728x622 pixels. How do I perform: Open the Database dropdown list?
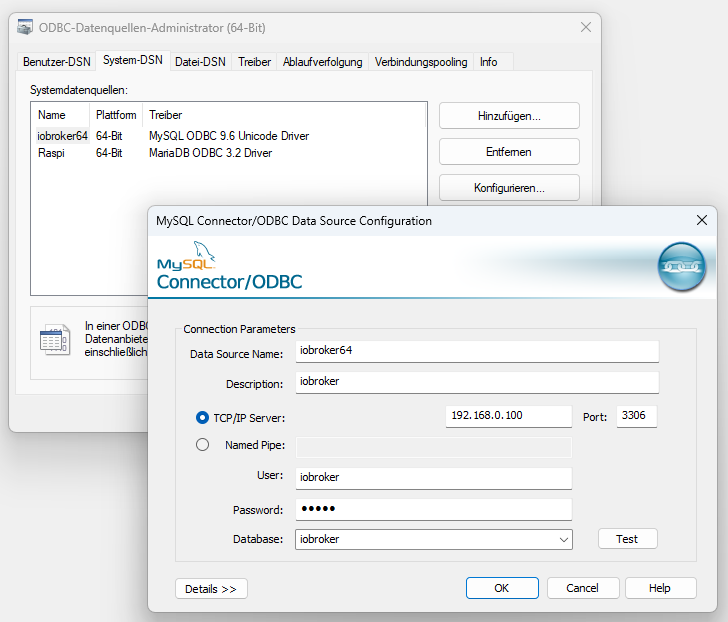[x=564, y=539]
